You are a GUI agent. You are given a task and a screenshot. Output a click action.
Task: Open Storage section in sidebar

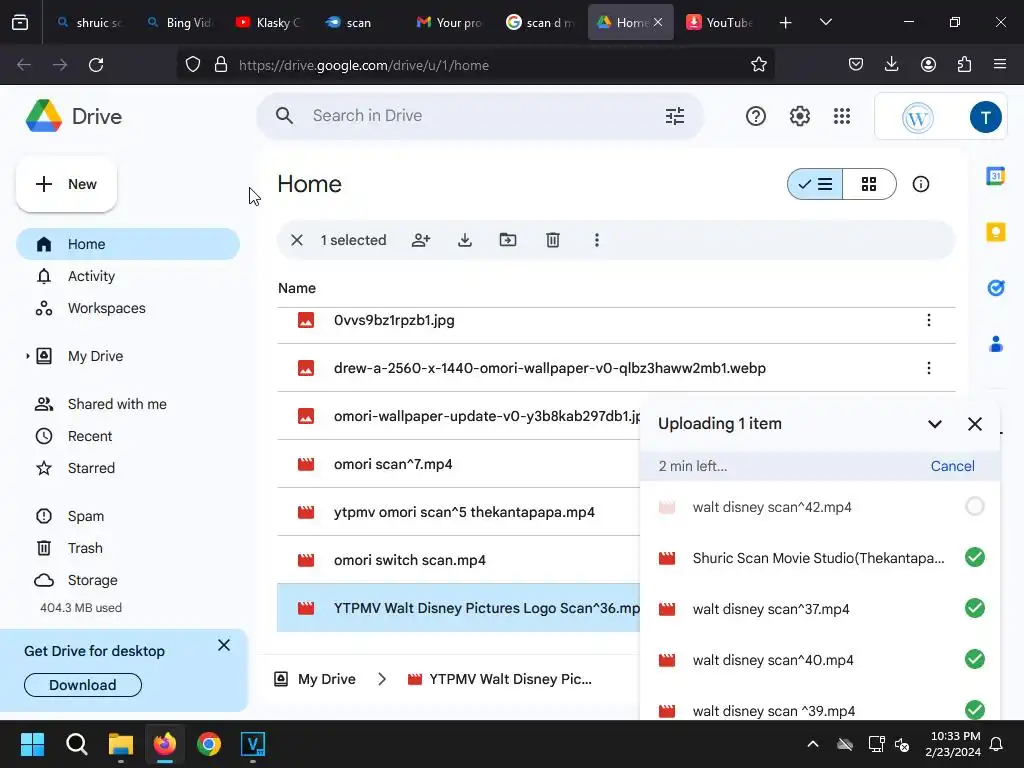coord(128,580)
